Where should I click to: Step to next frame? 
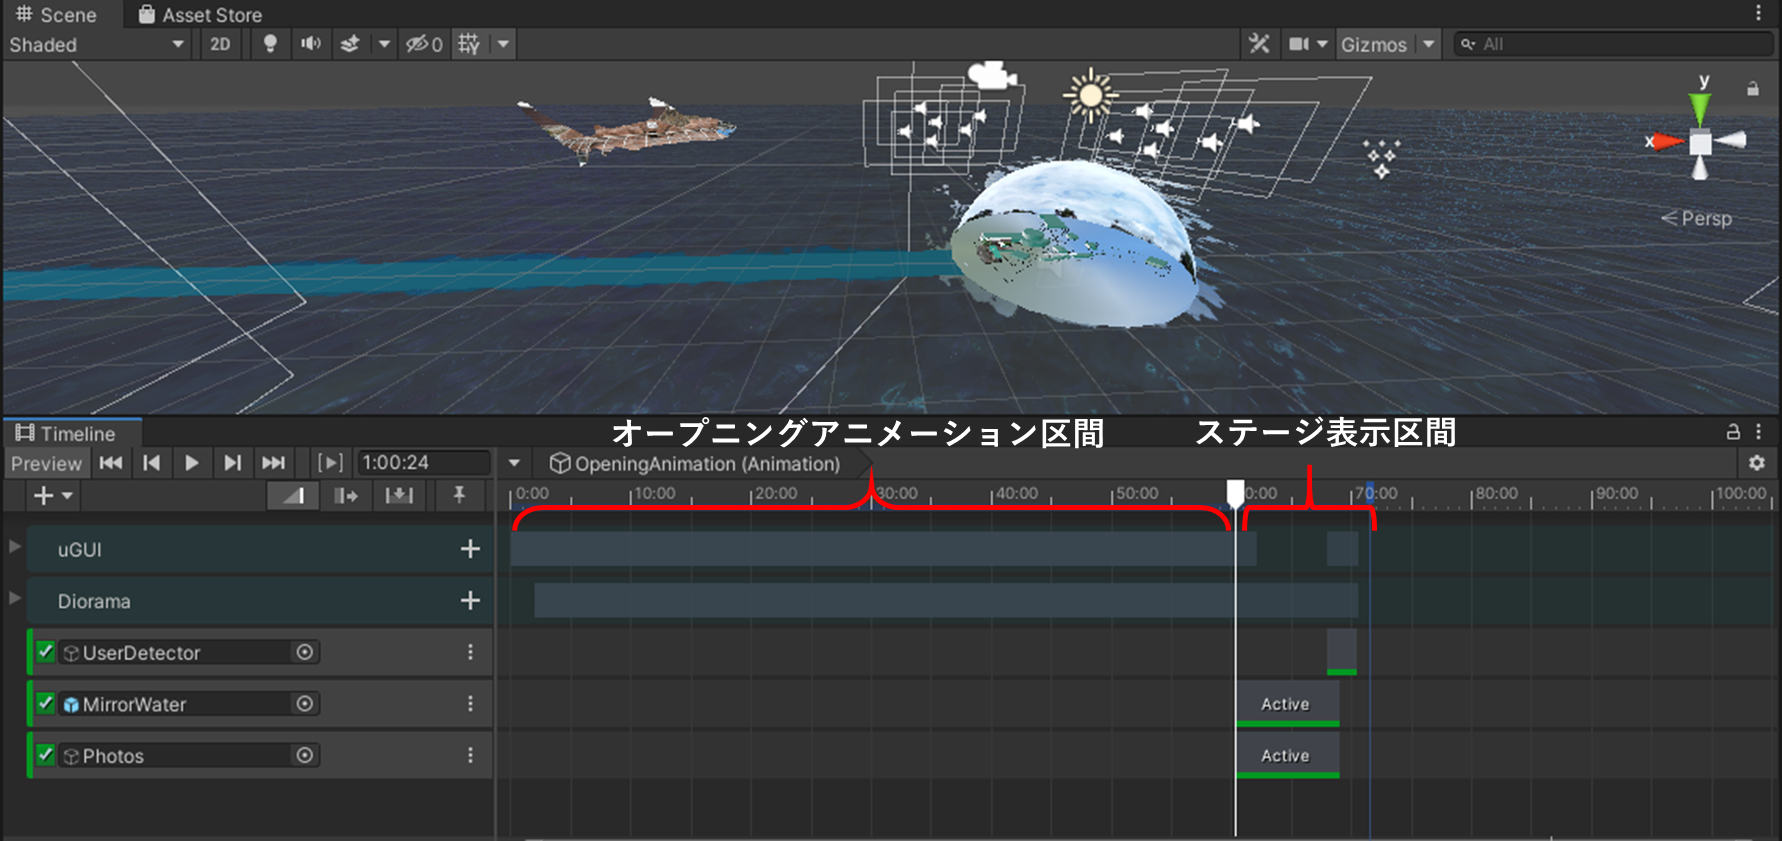[232, 463]
